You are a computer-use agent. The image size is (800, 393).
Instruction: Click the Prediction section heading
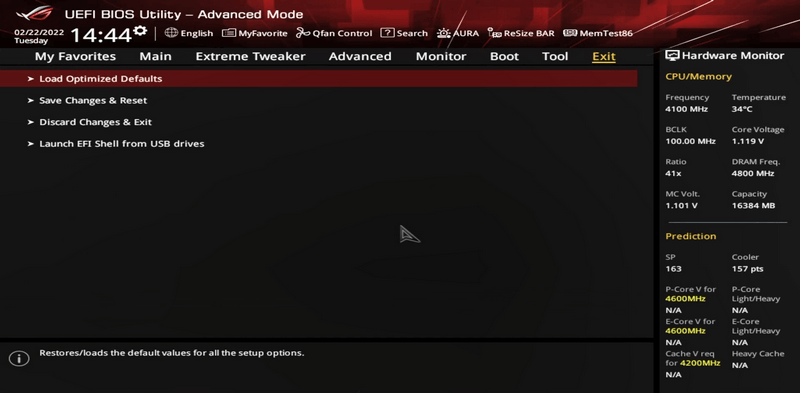click(691, 236)
